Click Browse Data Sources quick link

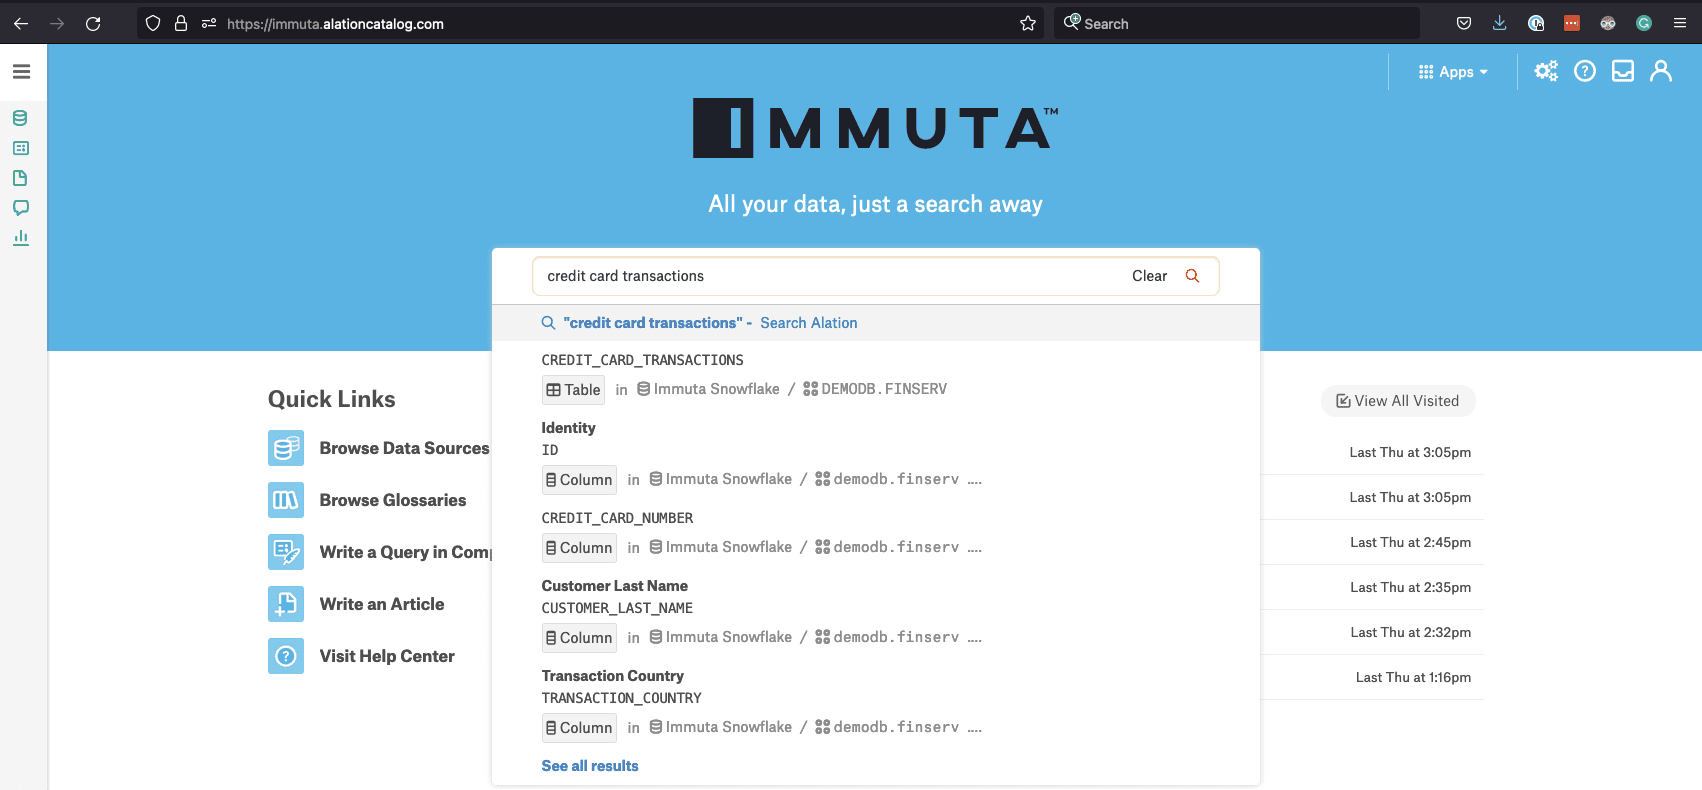coord(404,448)
